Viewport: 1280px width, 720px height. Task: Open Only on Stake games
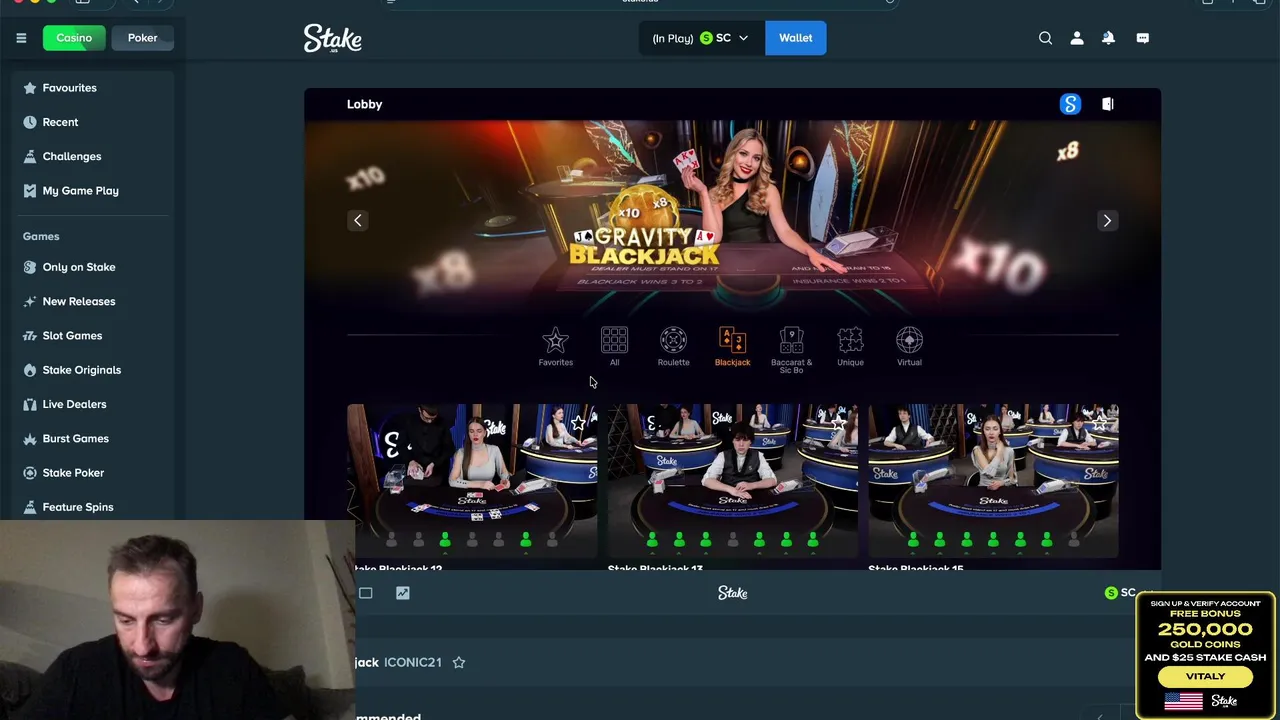(x=92, y=267)
